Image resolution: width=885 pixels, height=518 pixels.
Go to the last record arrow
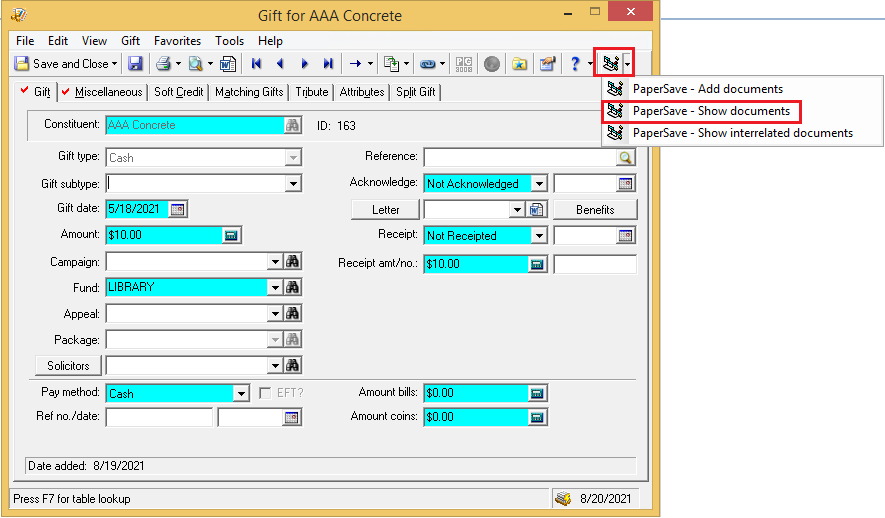(x=327, y=64)
